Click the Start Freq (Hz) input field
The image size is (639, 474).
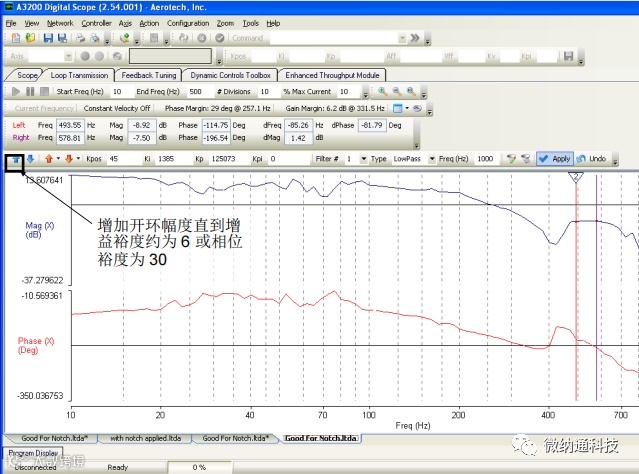121,92
